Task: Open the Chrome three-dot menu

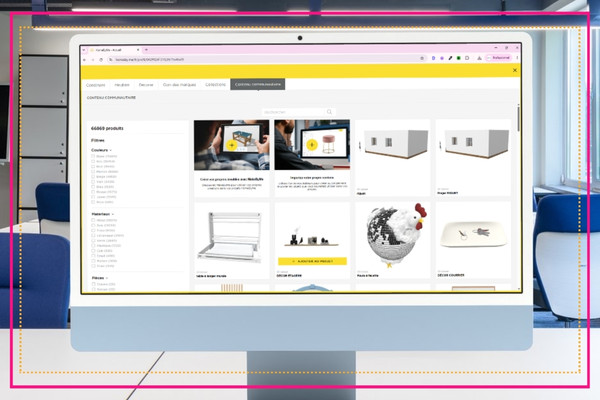Action: tap(517, 58)
